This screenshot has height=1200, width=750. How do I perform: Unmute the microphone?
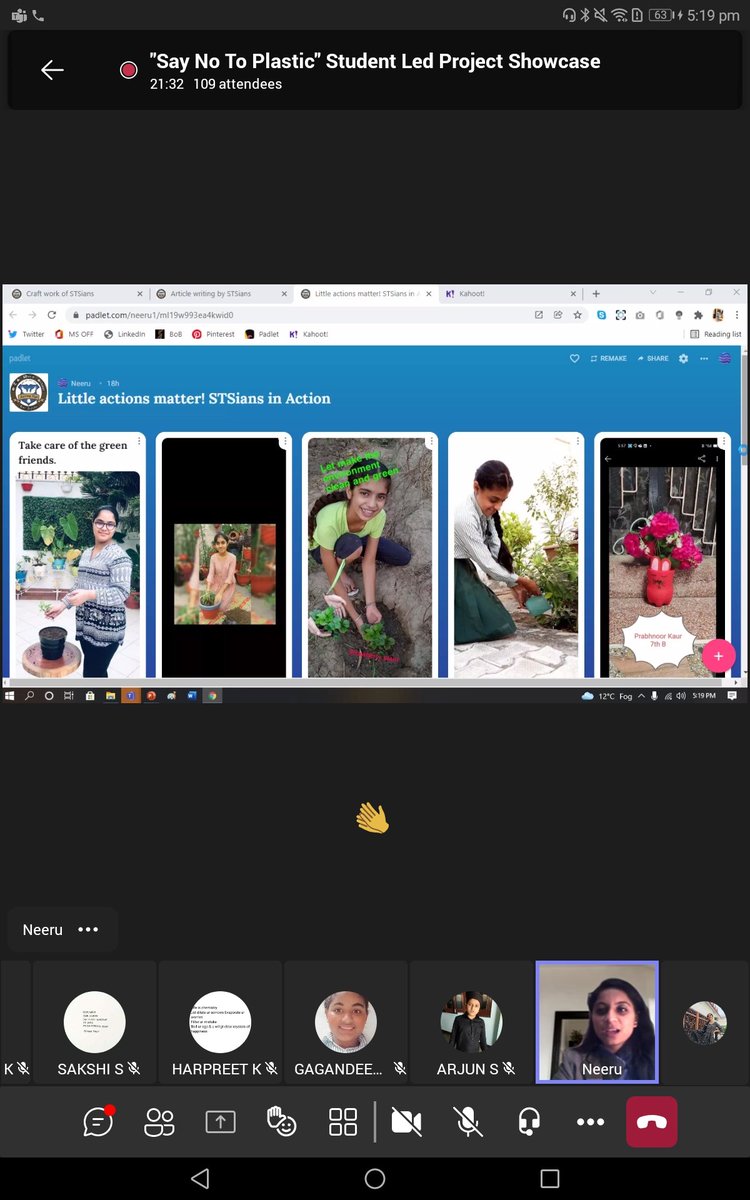pos(468,1122)
